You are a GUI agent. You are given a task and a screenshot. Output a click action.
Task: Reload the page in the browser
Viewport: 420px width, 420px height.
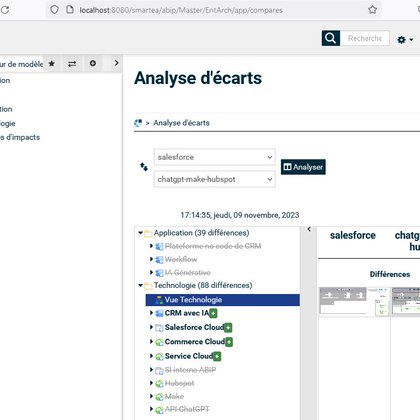(x=5, y=10)
